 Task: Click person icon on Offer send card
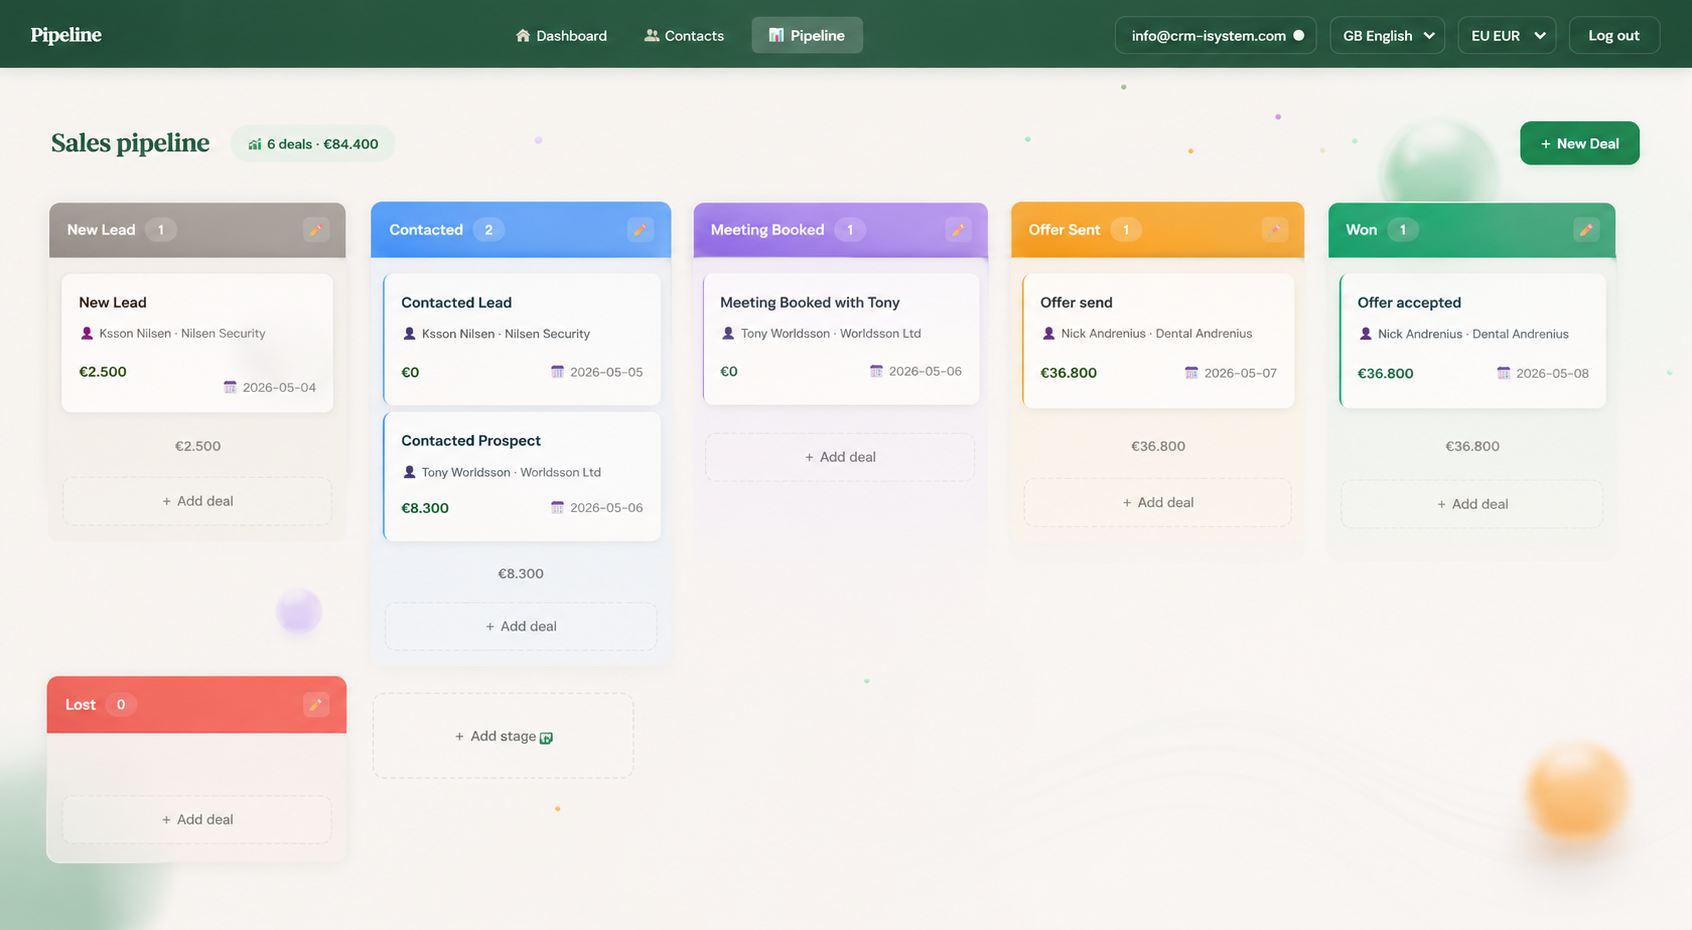pyautogui.click(x=1048, y=333)
